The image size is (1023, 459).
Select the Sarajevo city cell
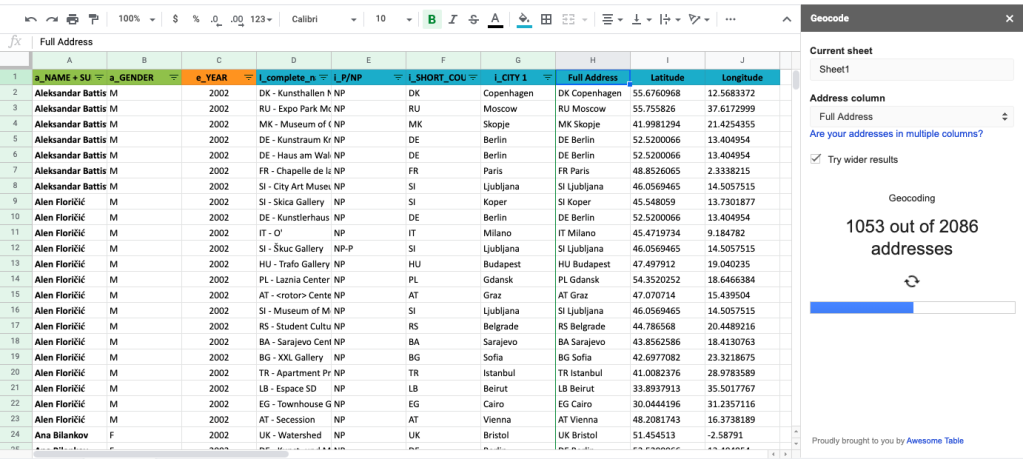[x=518, y=342]
